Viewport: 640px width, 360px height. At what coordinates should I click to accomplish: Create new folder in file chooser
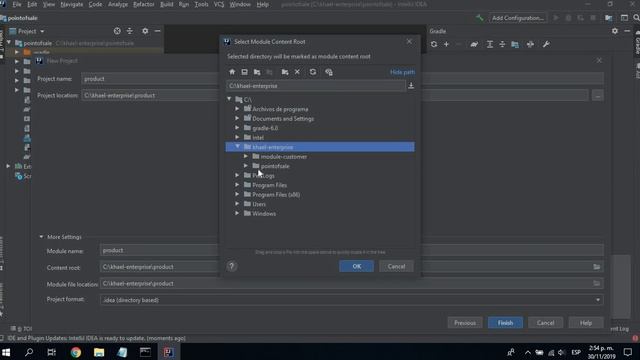tap(285, 72)
